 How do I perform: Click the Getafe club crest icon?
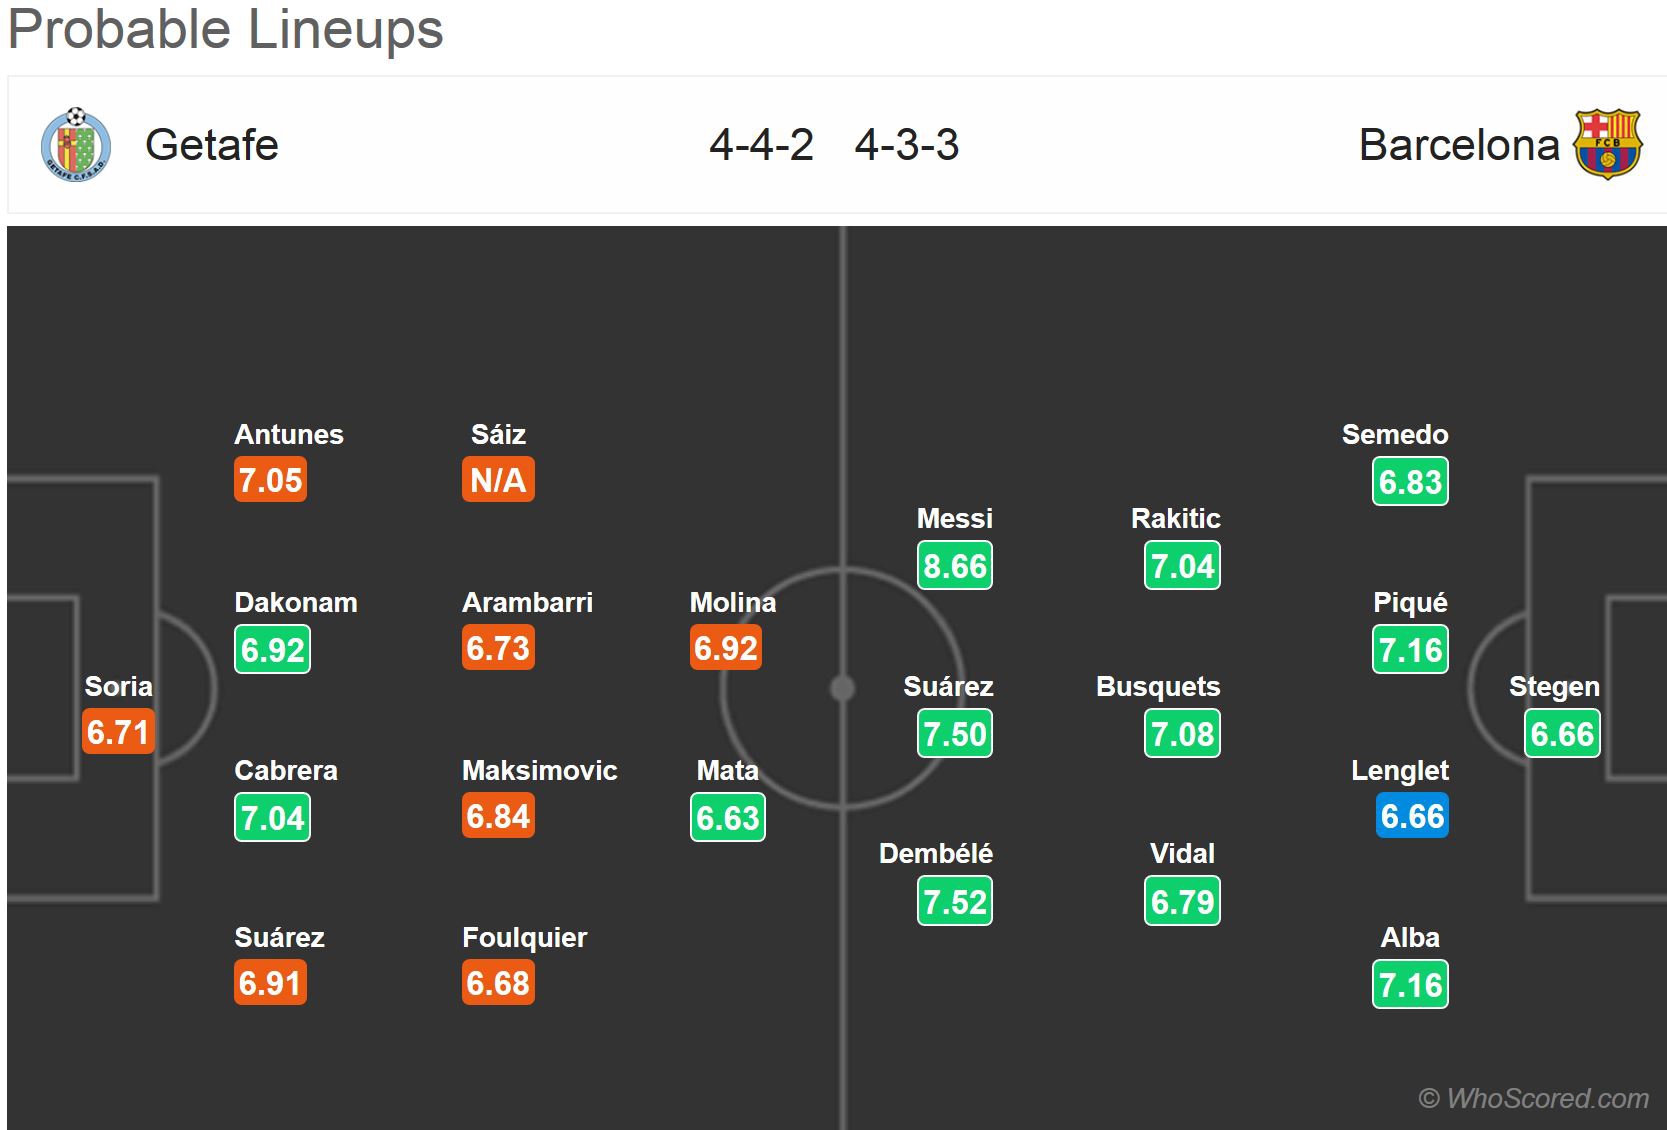click(x=76, y=144)
